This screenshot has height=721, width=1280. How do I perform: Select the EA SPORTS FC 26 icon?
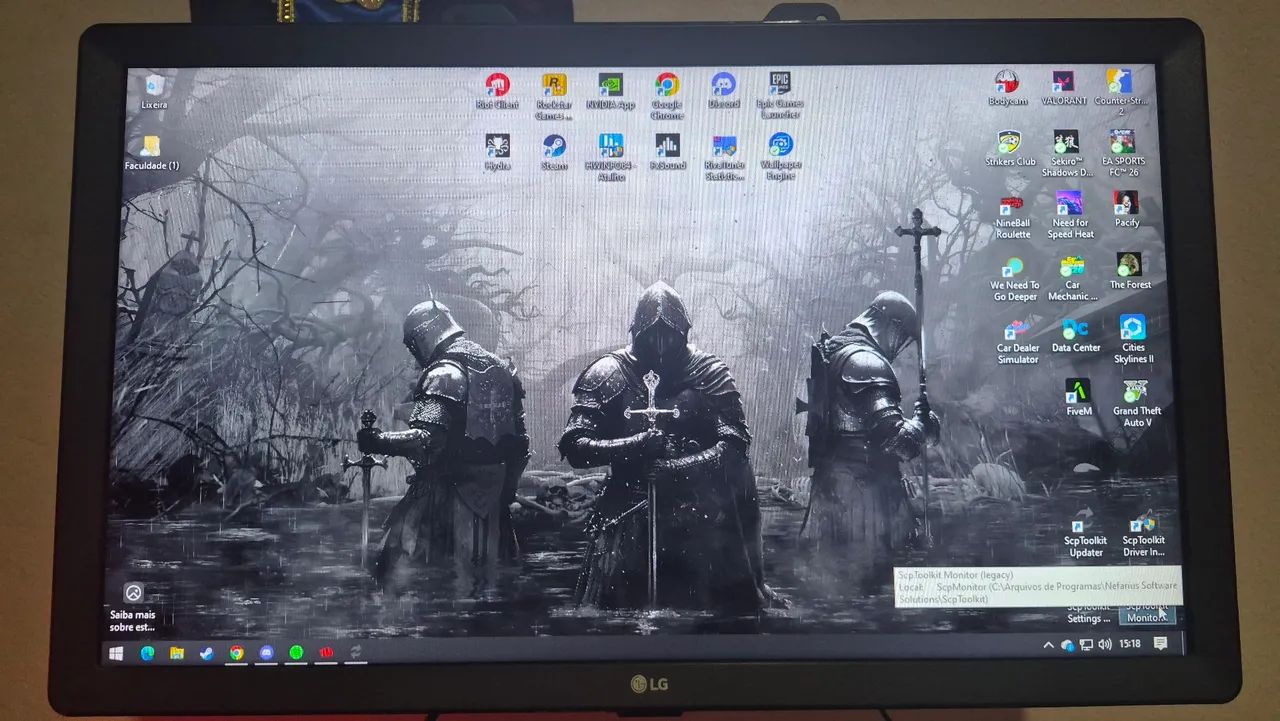tap(1124, 153)
